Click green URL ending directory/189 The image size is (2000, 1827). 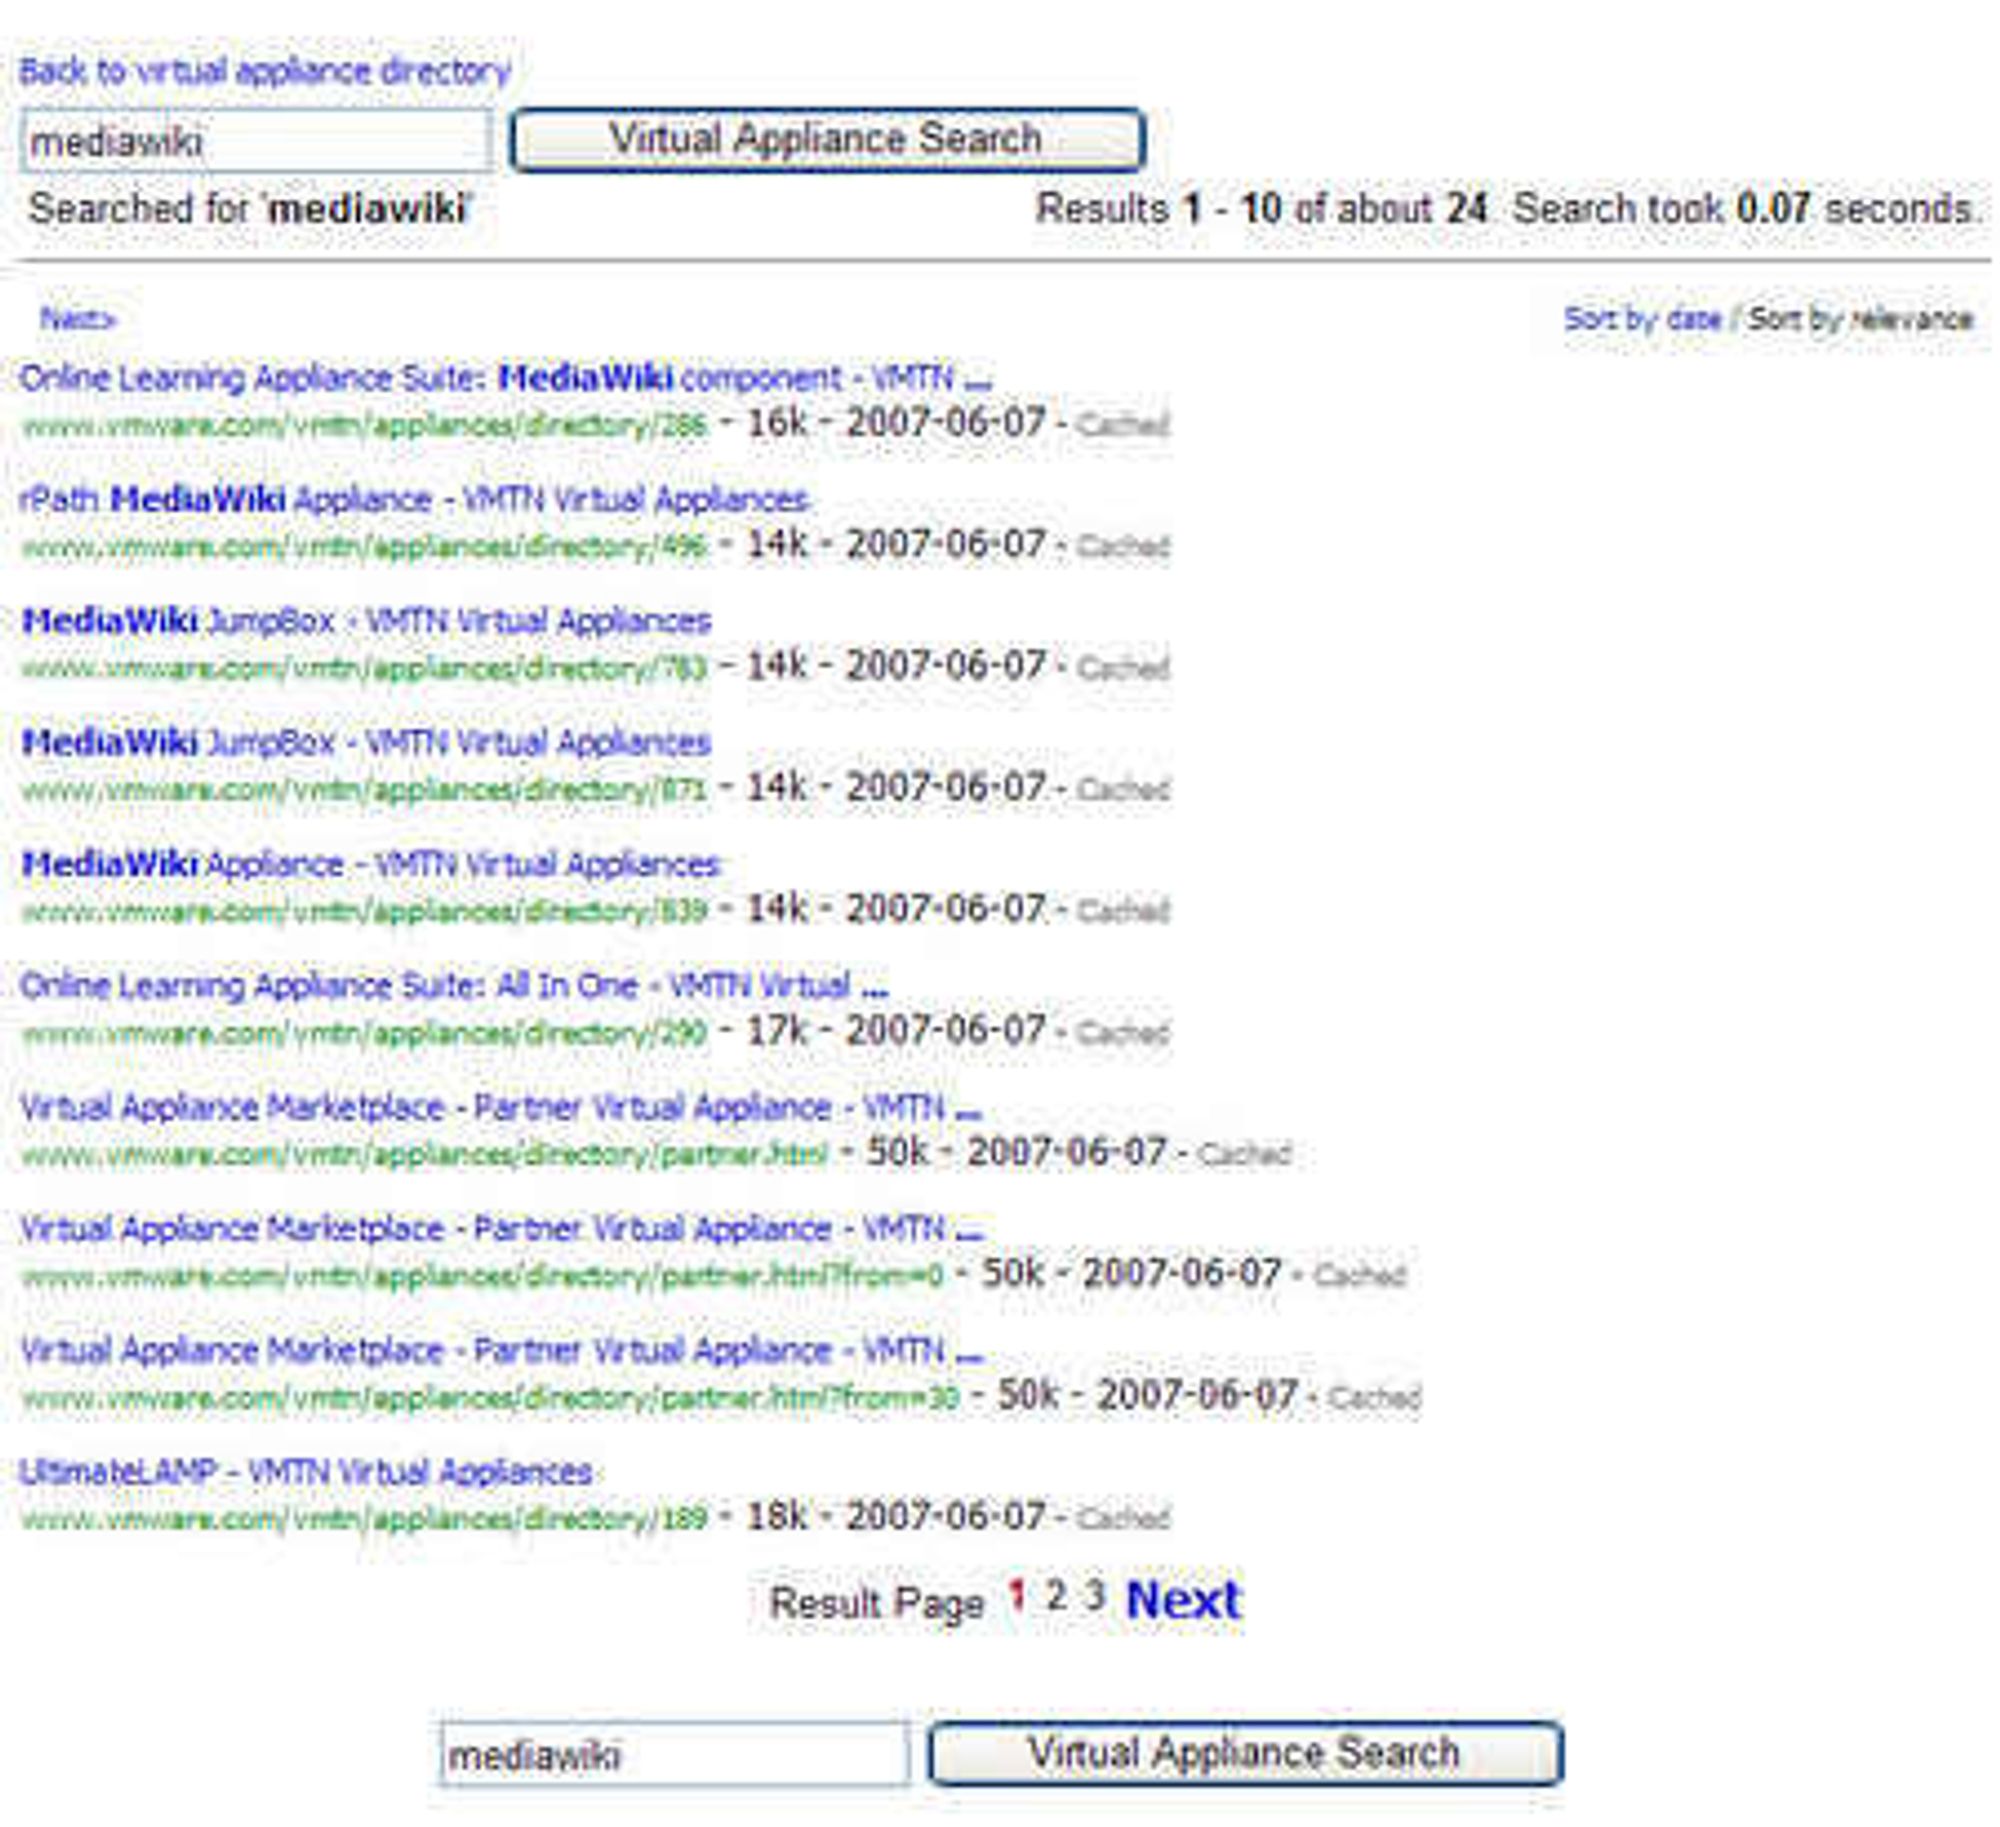point(364,1519)
